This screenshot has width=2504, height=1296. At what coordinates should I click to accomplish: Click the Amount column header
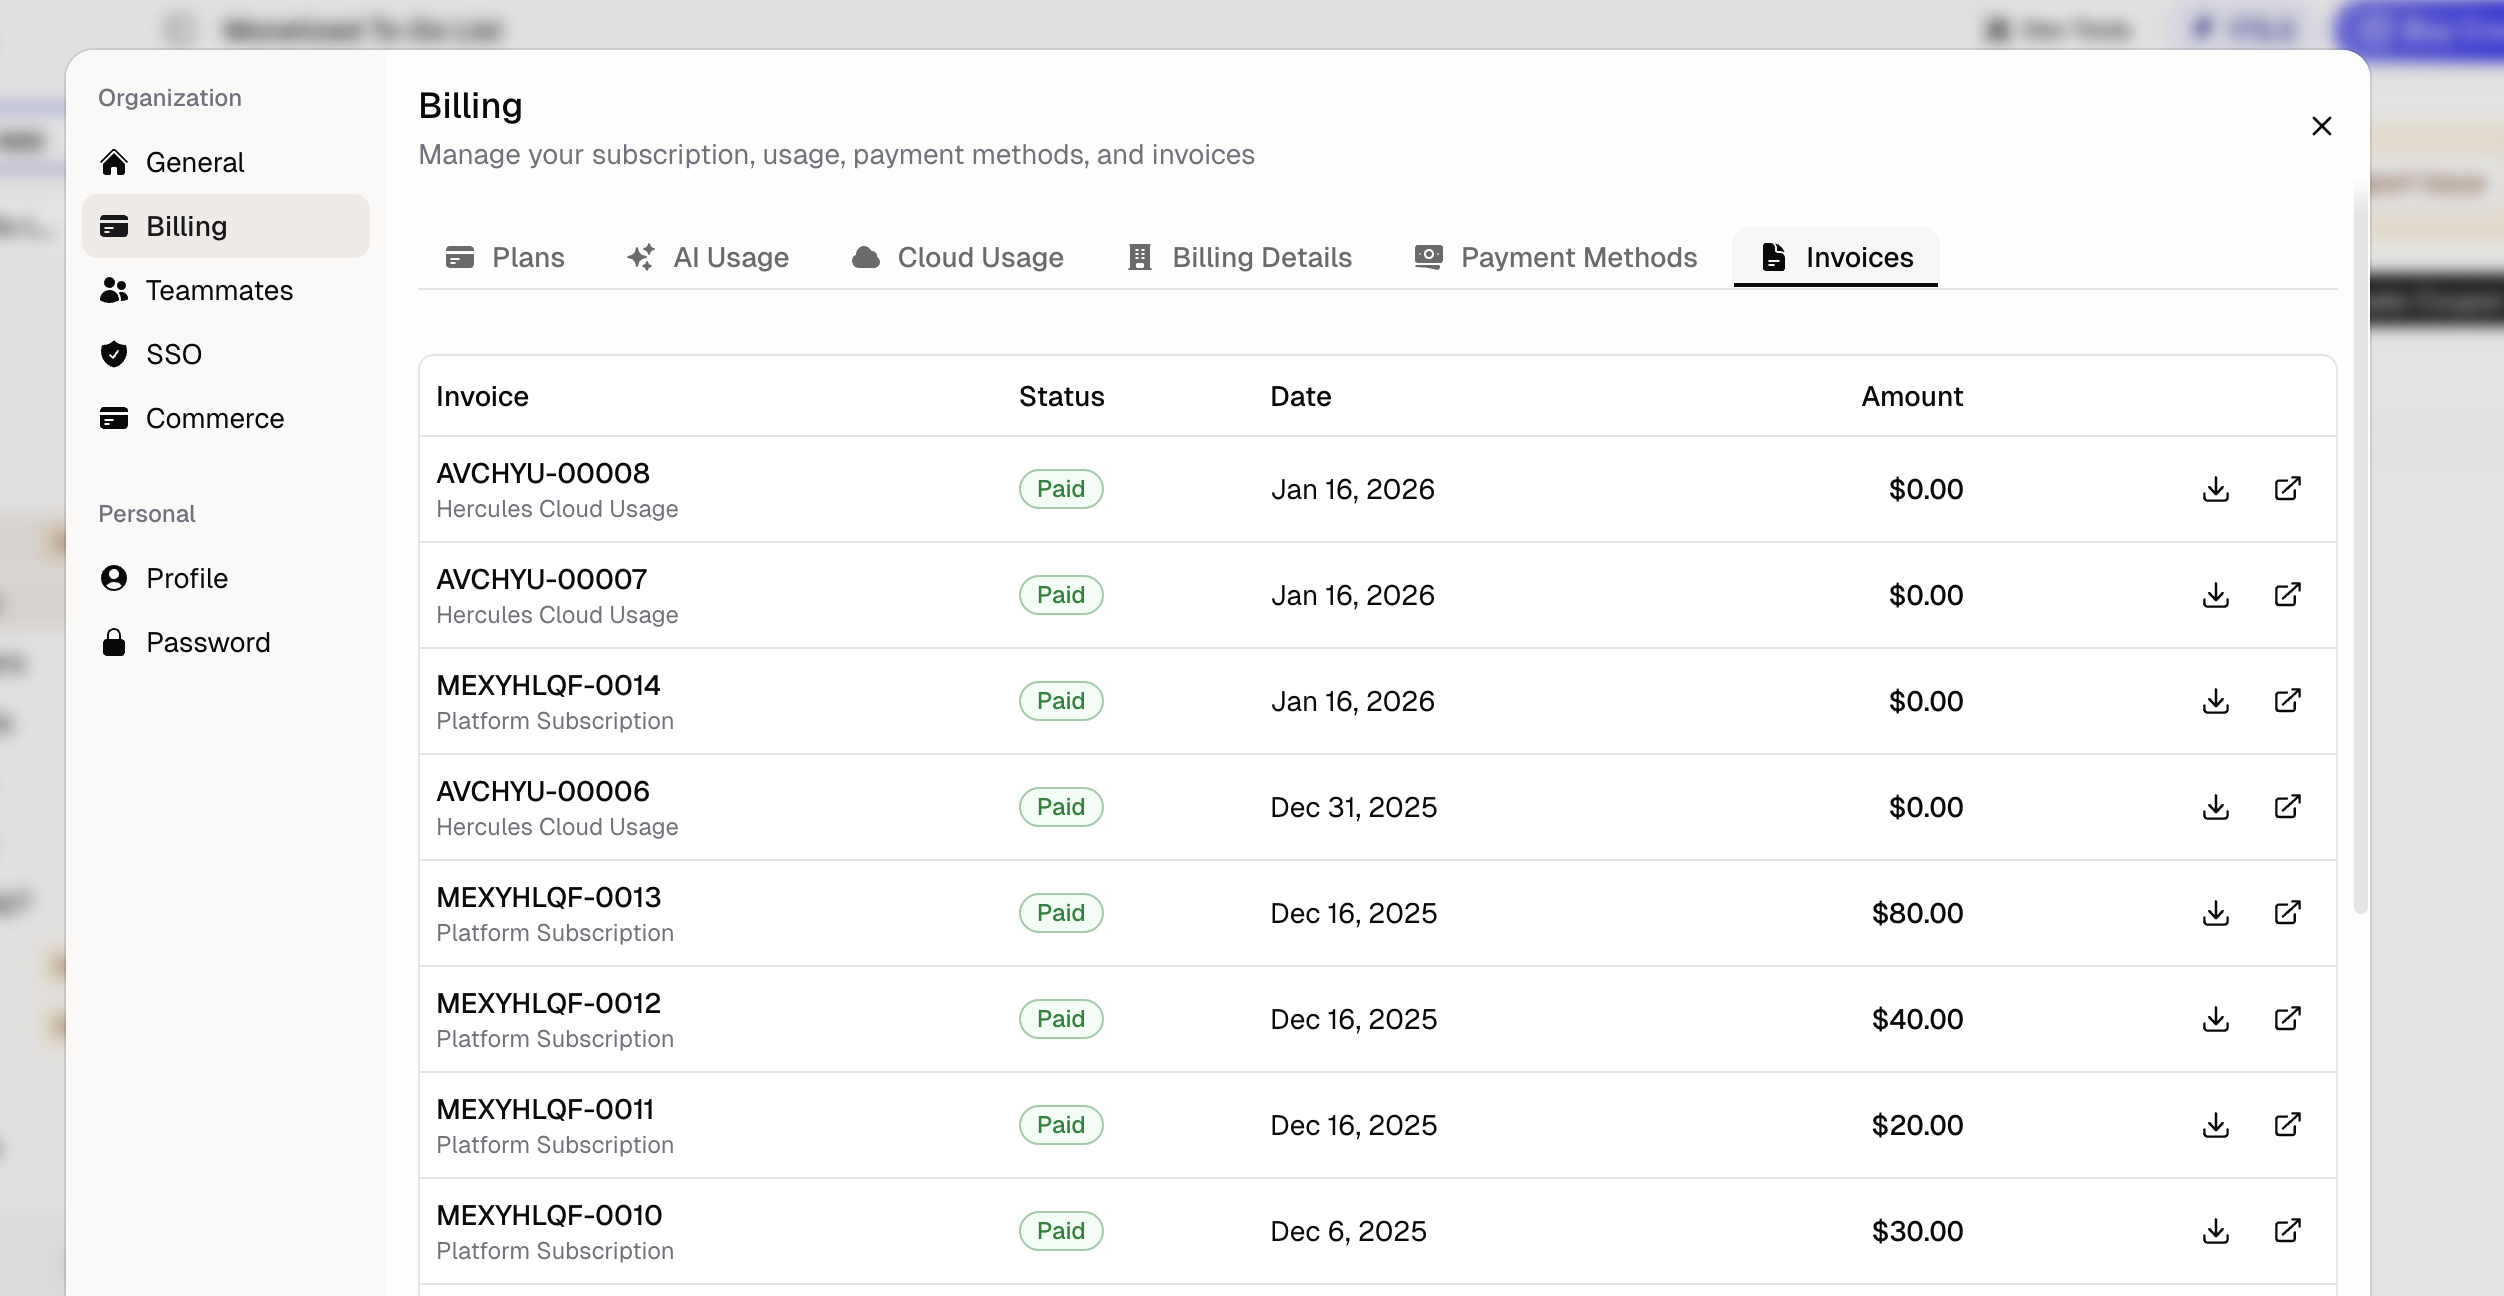click(1912, 396)
